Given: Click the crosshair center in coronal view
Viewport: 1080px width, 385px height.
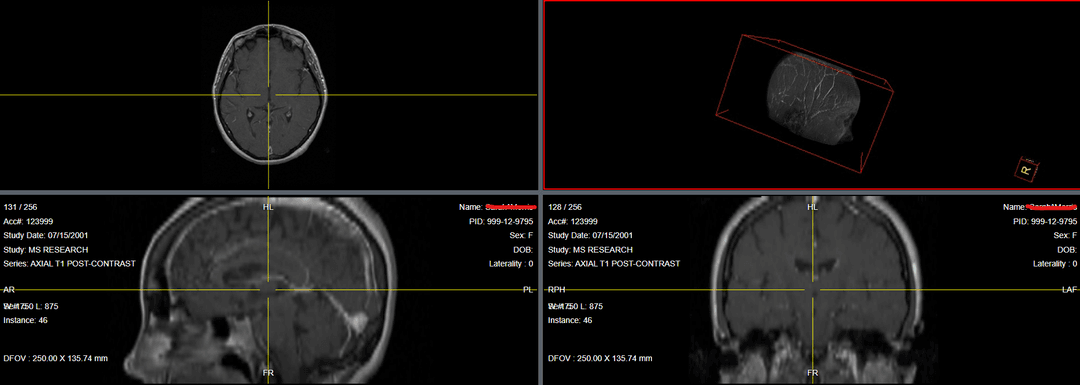Looking at the screenshot, I should [813, 290].
